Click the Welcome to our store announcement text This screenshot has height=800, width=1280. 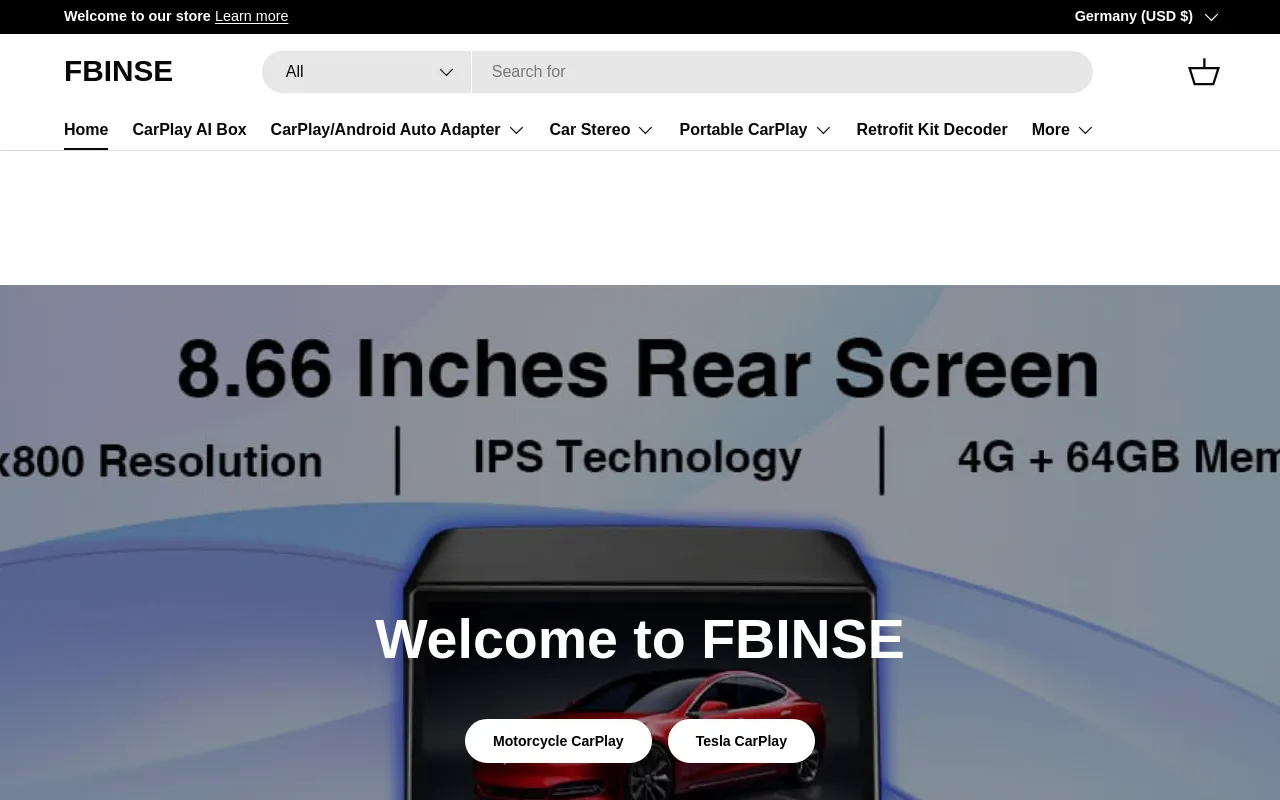pos(137,16)
